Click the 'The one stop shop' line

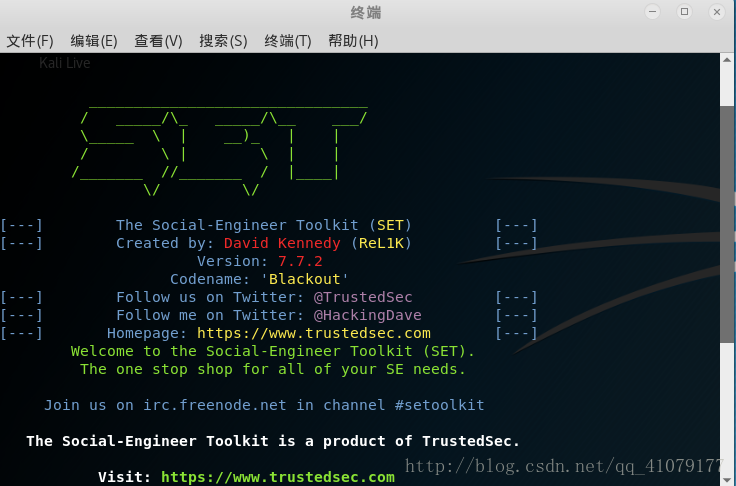[x=273, y=370]
